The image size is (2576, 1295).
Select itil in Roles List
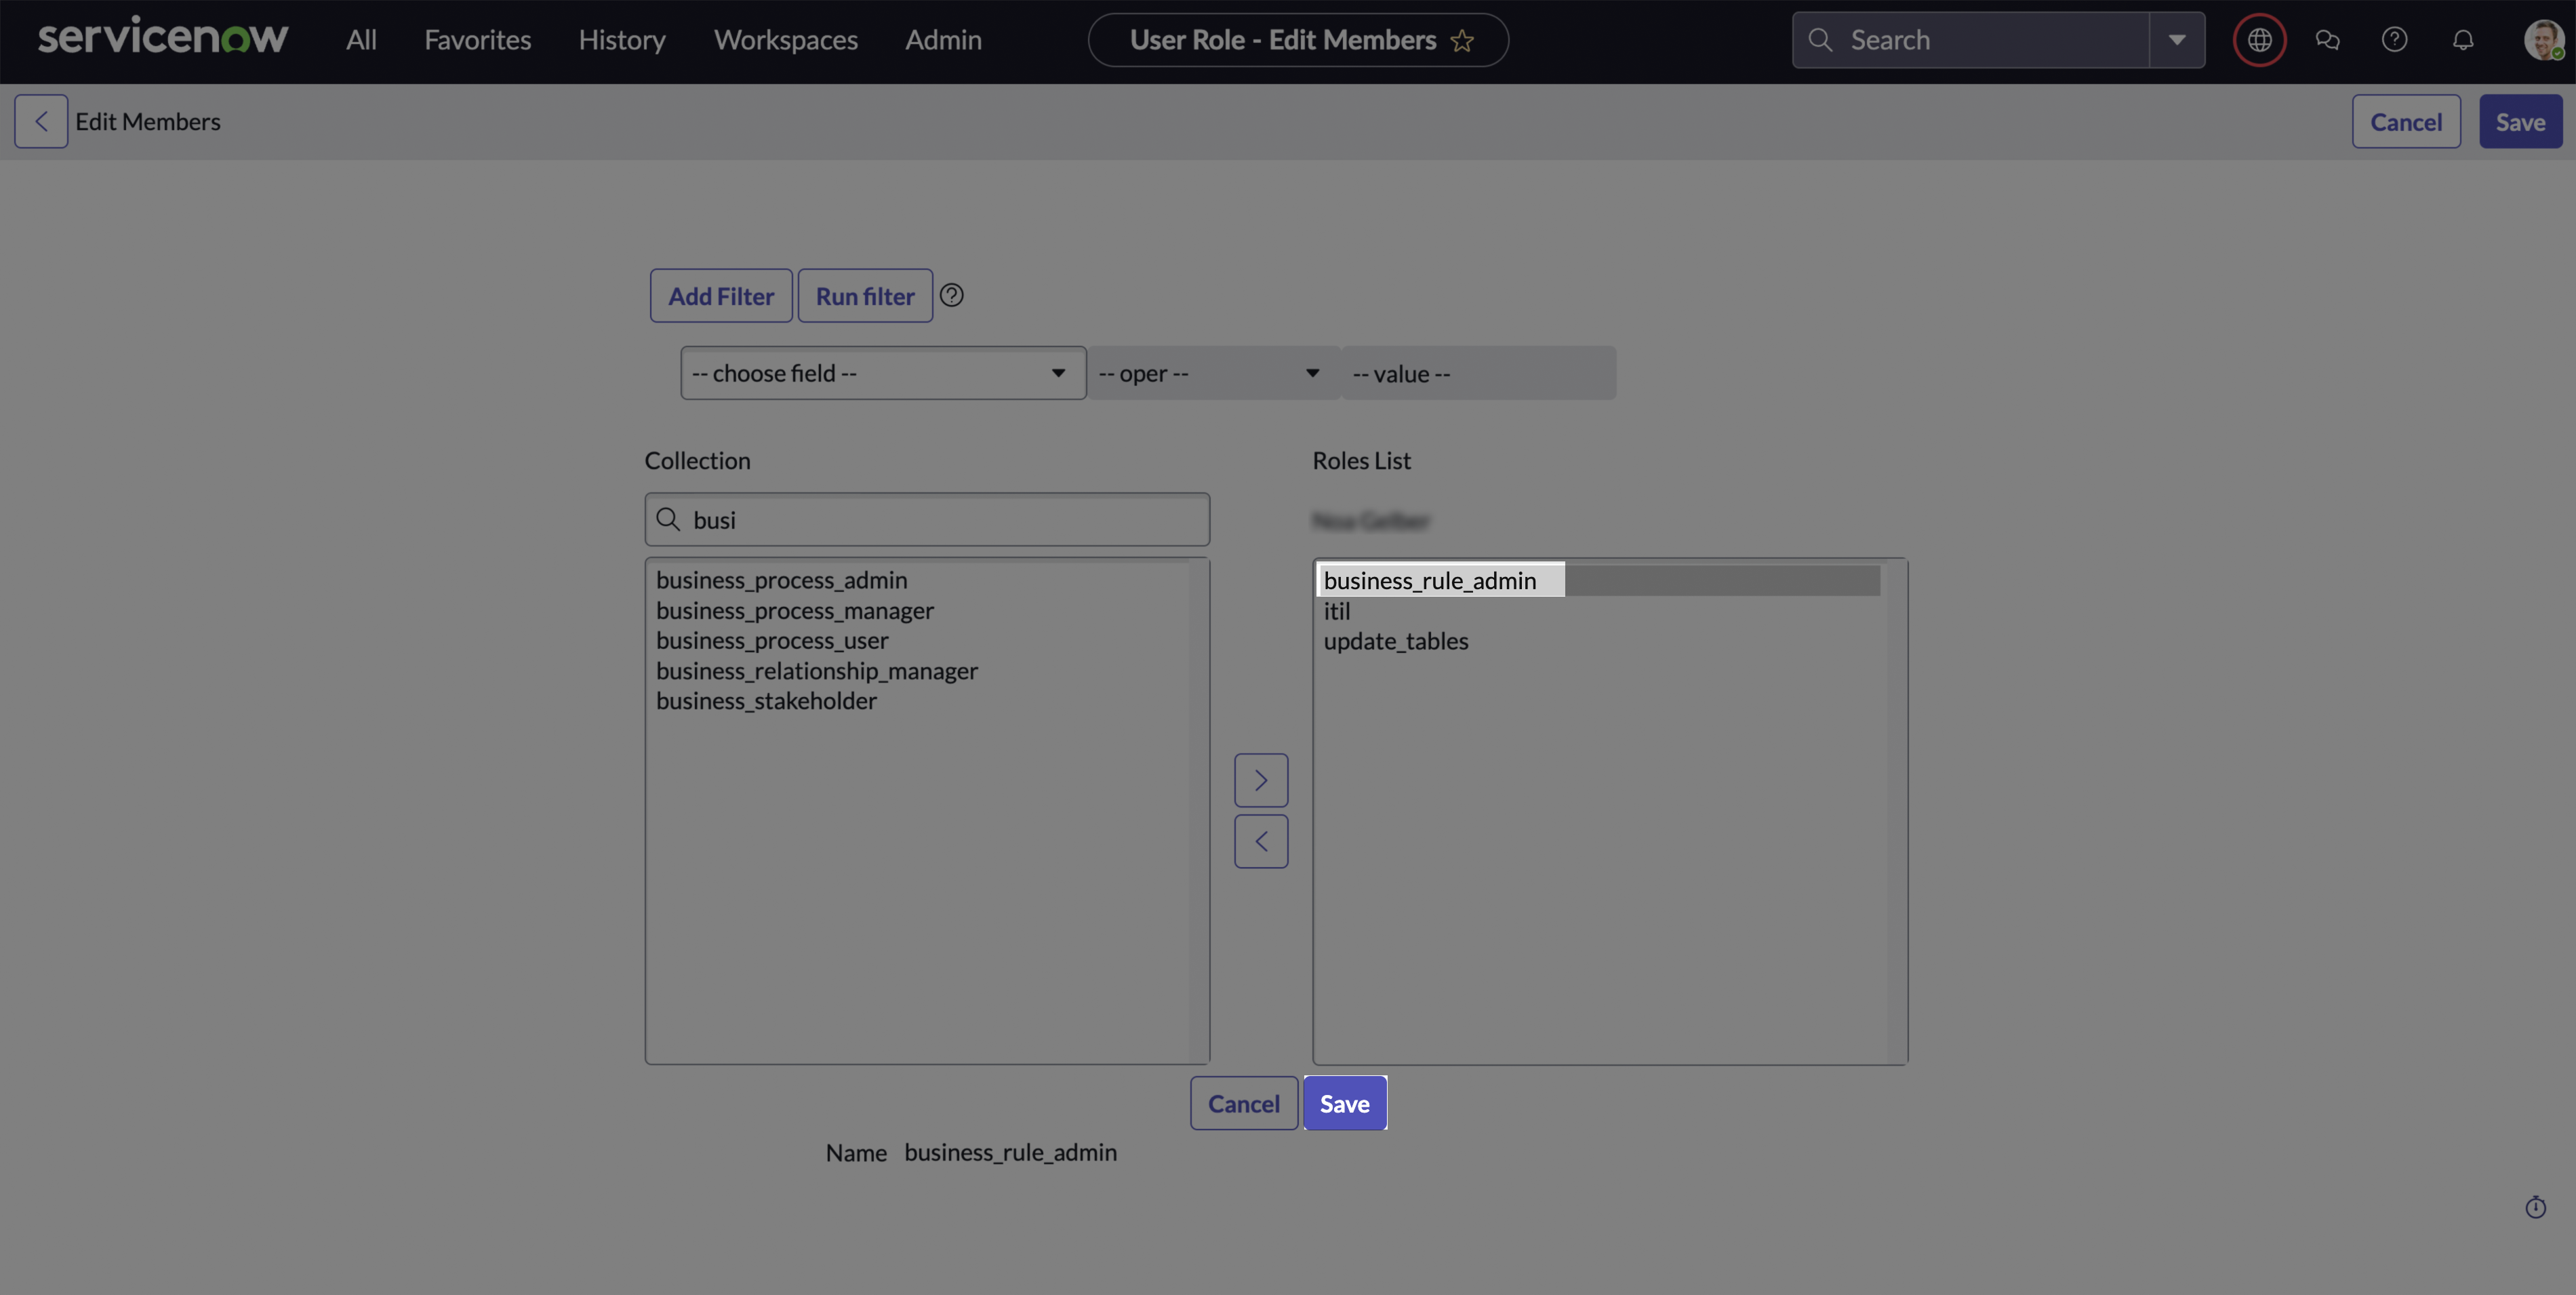(1600, 611)
